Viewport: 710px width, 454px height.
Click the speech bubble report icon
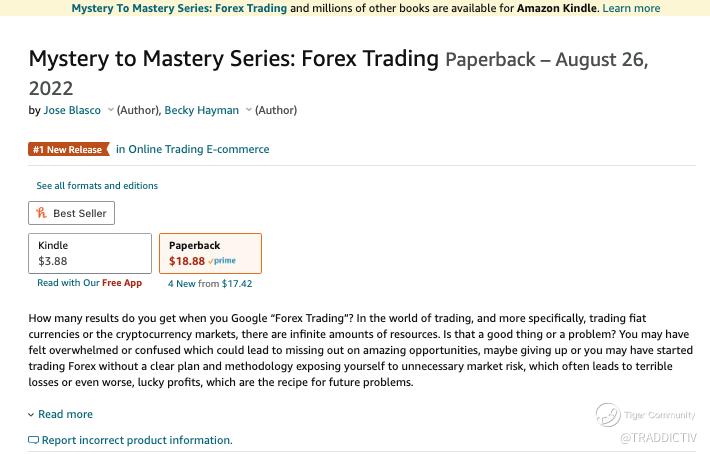[x=34, y=440]
